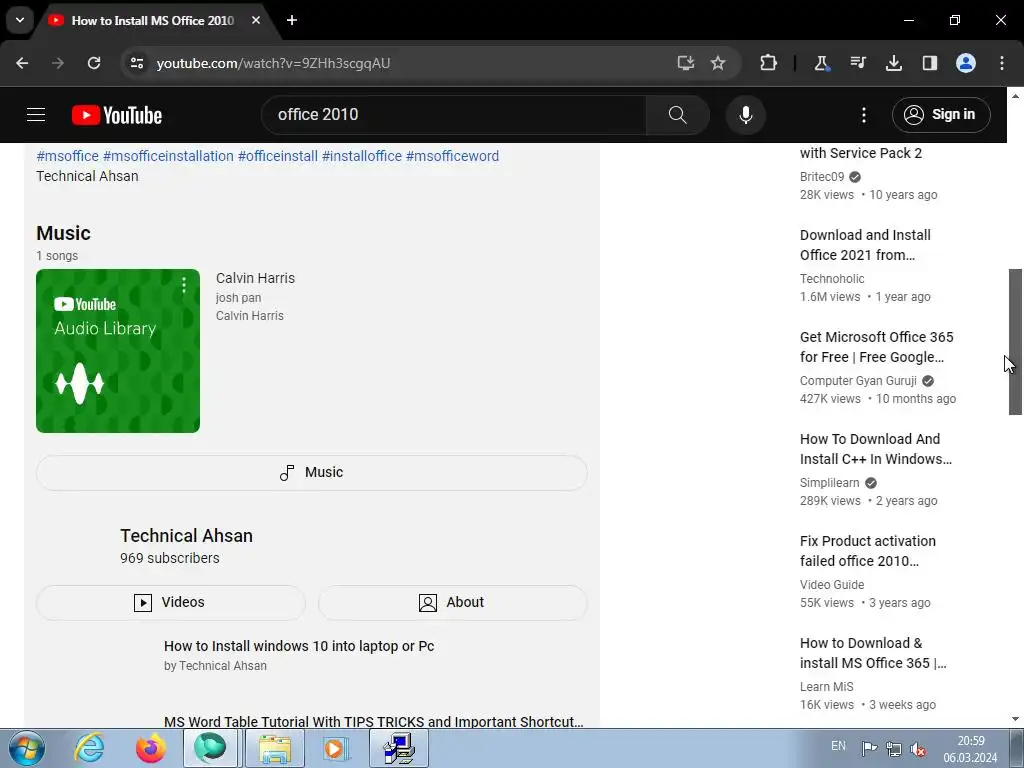Click in the YouTube search field
Screen dimensions: 1024x768
click(454, 115)
